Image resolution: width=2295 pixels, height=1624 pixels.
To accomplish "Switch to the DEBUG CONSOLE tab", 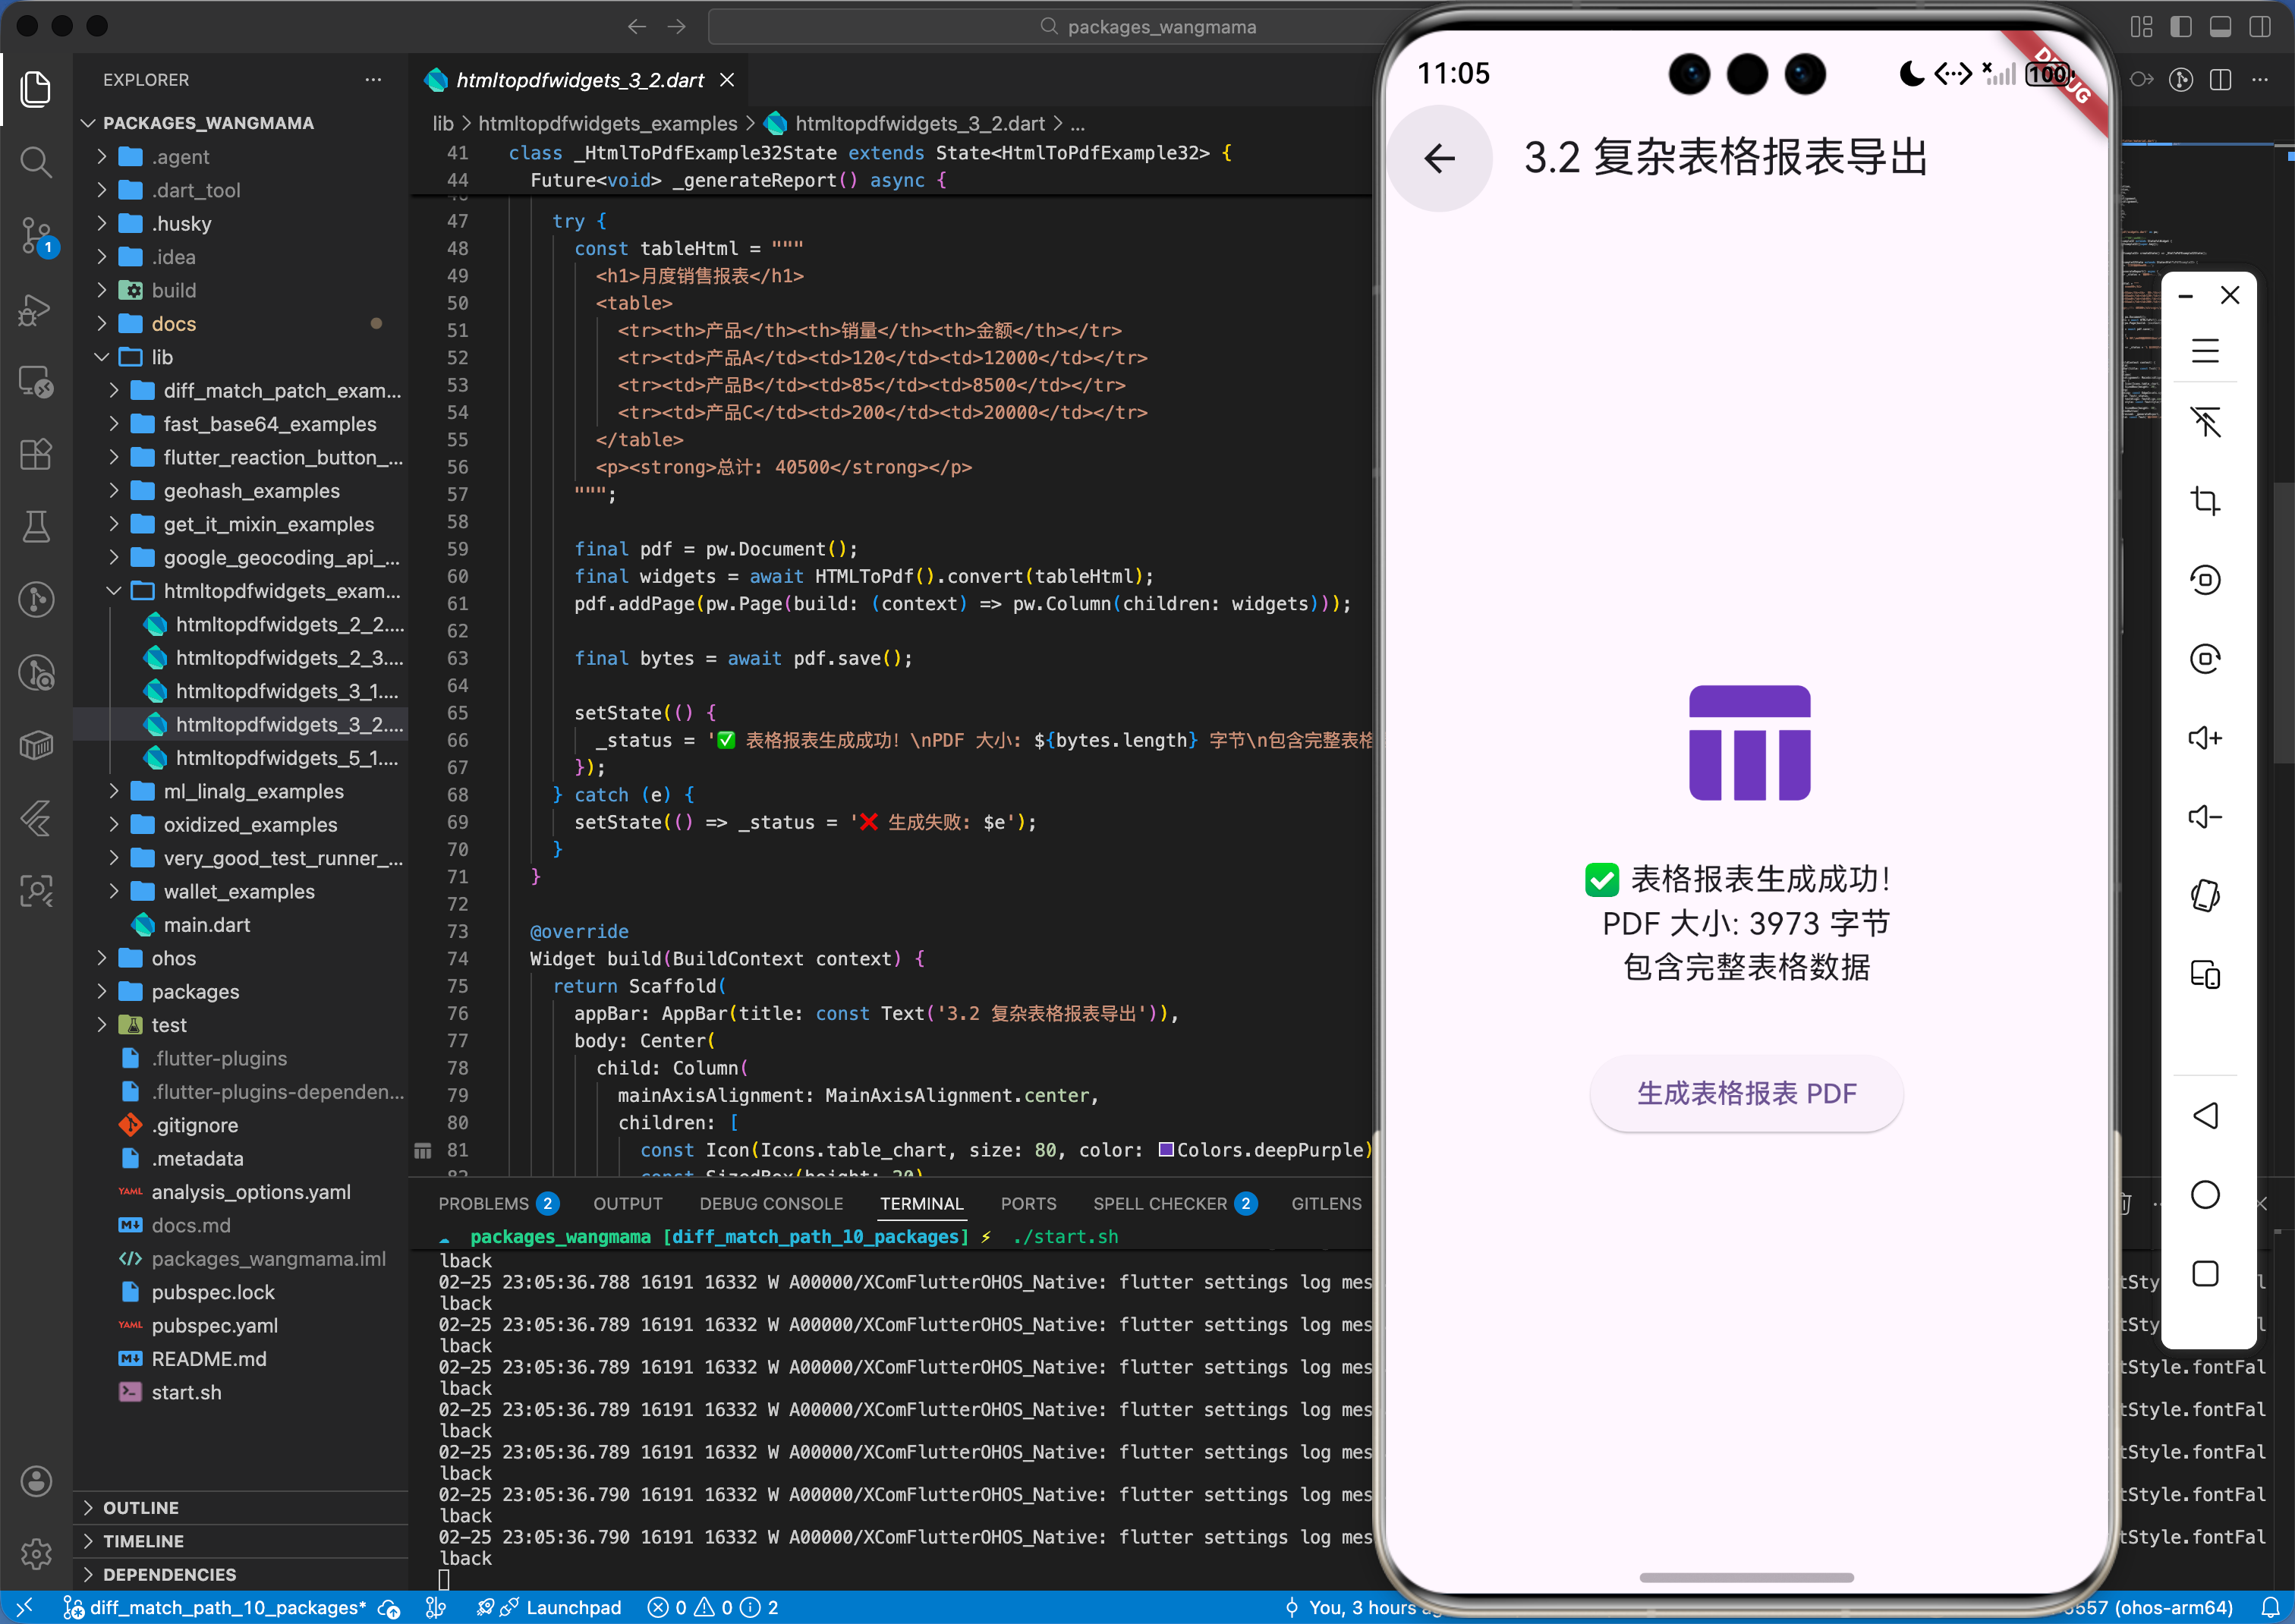I will [x=770, y=1203].
